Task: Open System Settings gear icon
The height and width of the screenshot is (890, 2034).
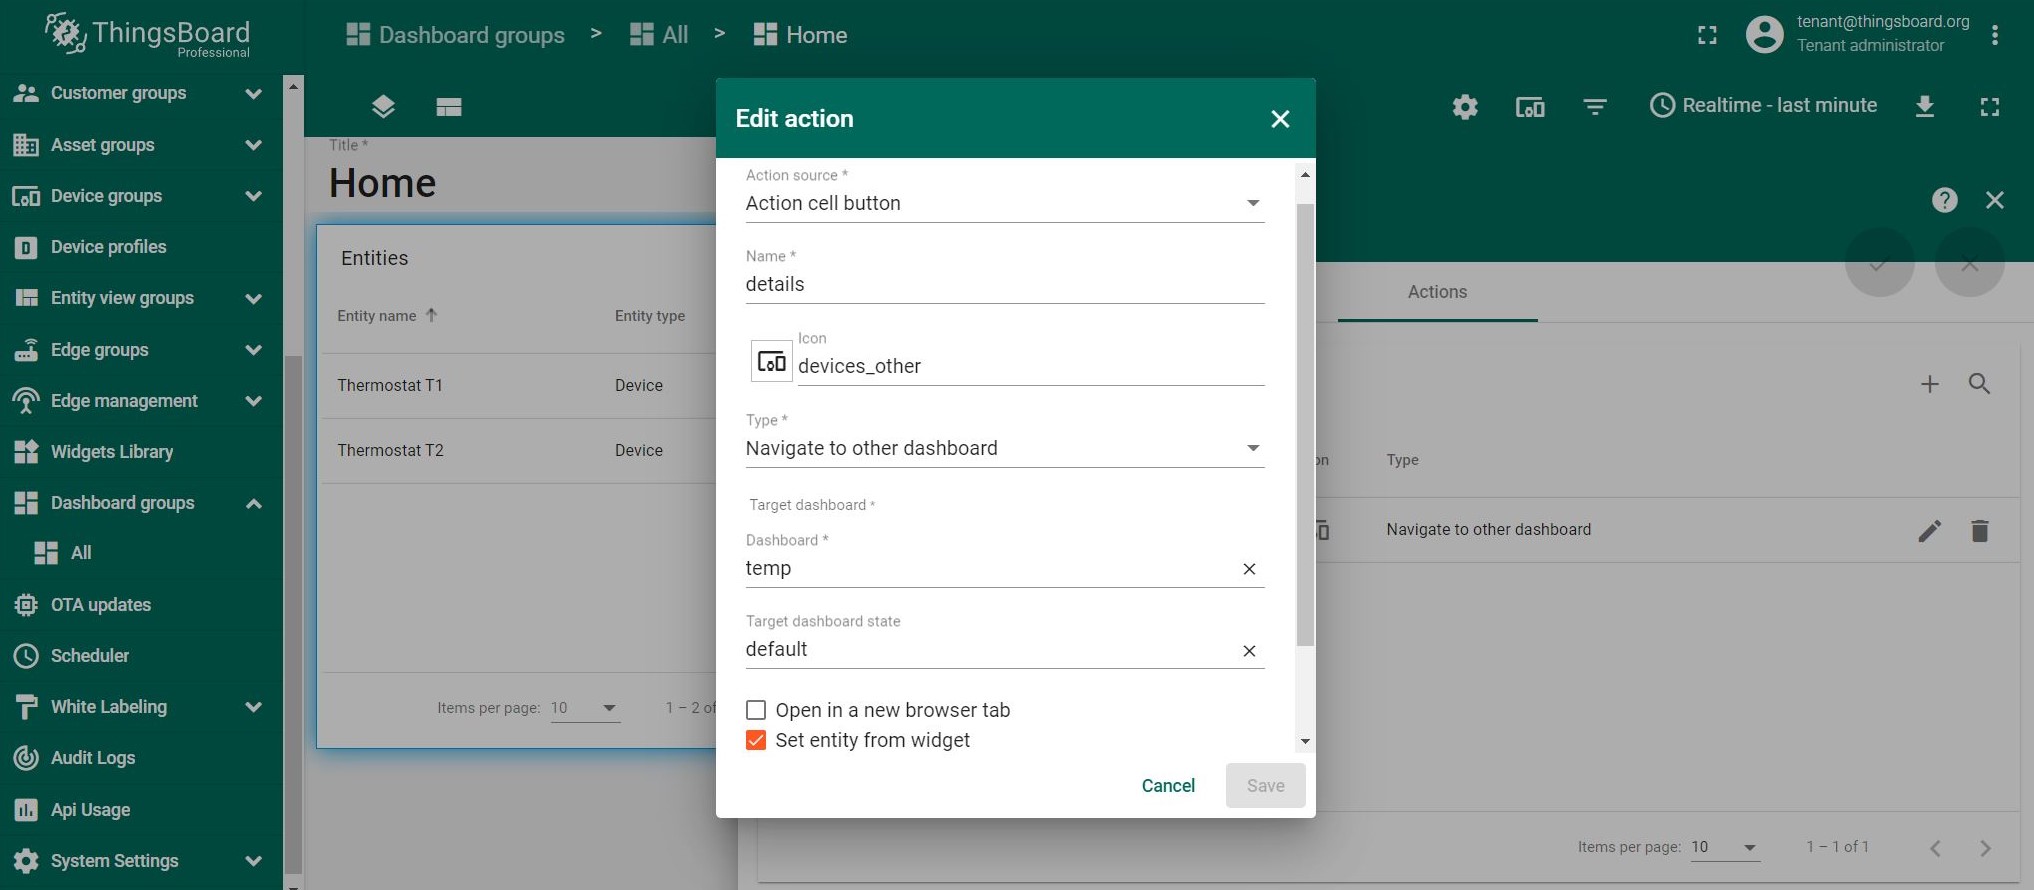Action: pyautogui.click(x=26, y=861)
